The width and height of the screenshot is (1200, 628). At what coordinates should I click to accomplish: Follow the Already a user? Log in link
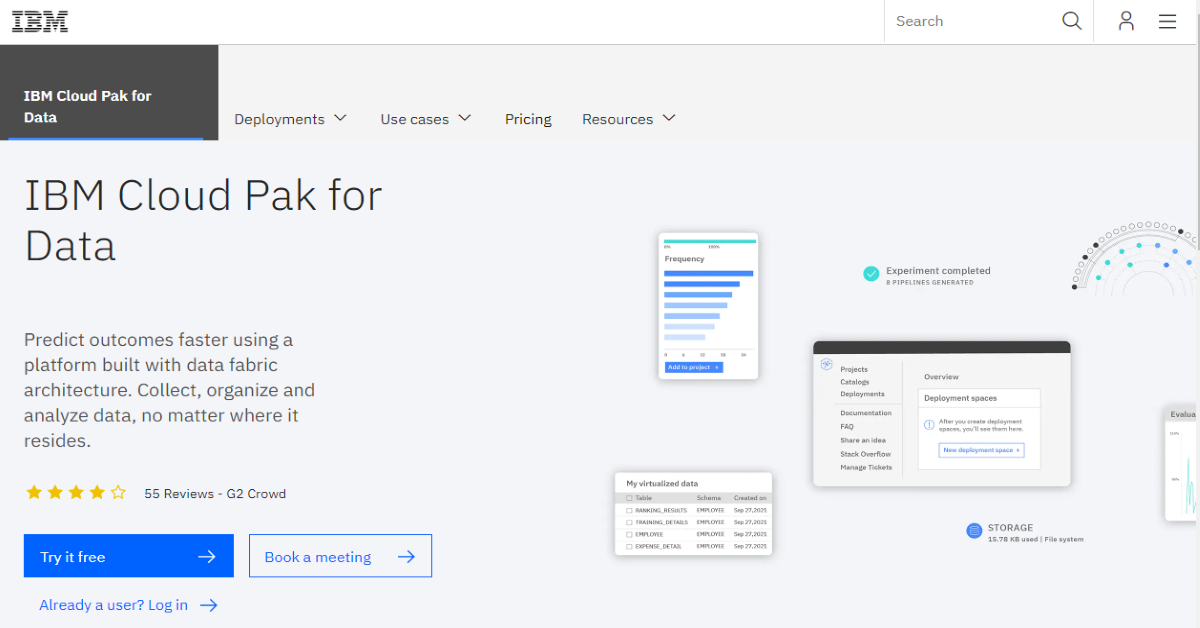point(128,605)
